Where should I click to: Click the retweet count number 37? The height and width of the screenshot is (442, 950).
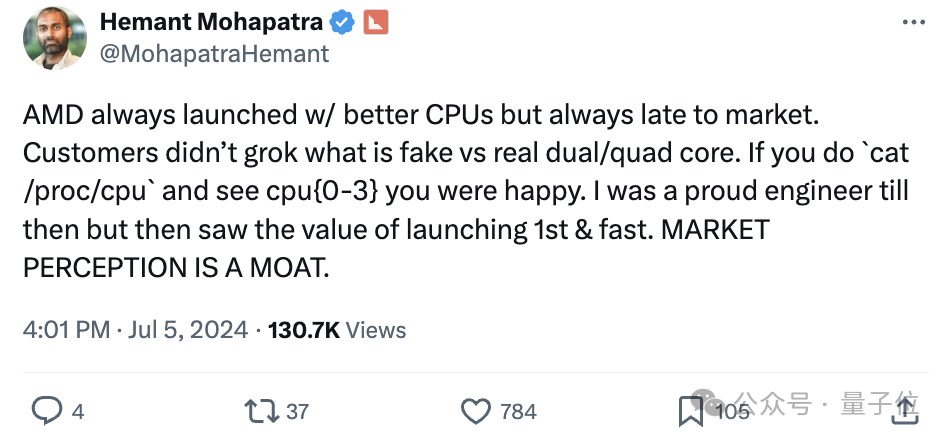297,411
